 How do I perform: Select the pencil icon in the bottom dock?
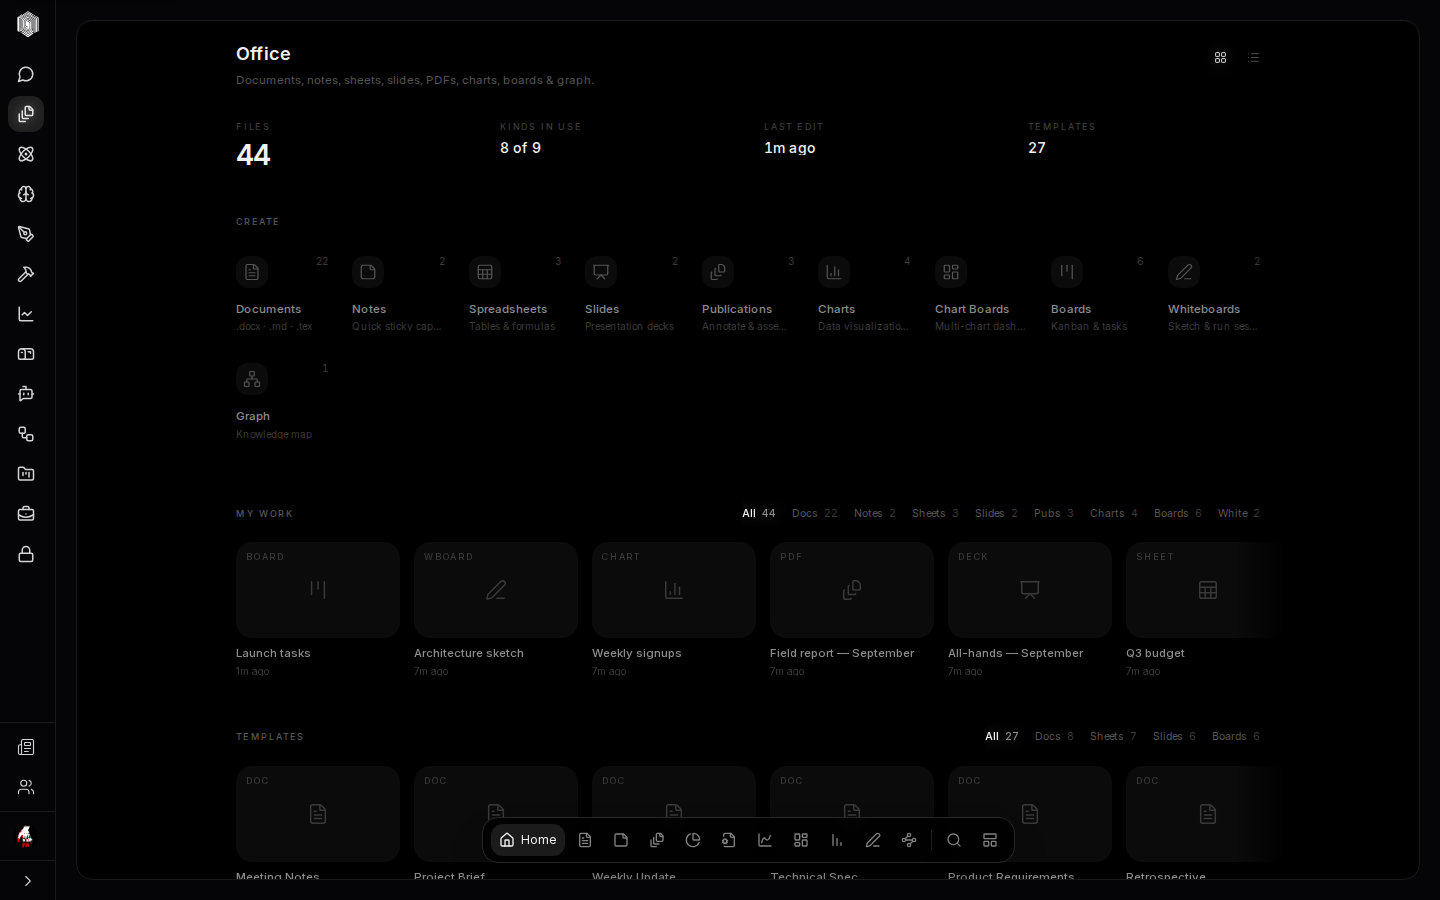[x=873, y=840]
